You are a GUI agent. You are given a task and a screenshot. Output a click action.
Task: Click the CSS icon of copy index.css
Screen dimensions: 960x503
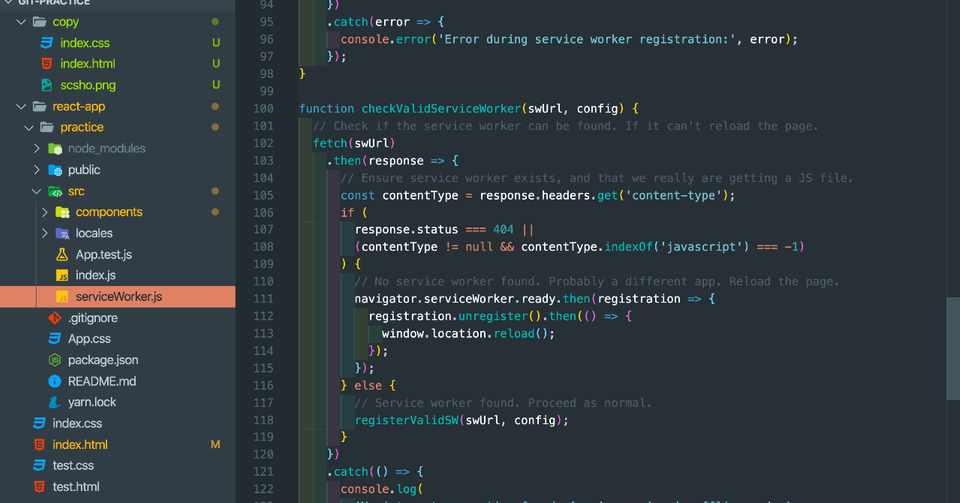click(x=47, y=43)
